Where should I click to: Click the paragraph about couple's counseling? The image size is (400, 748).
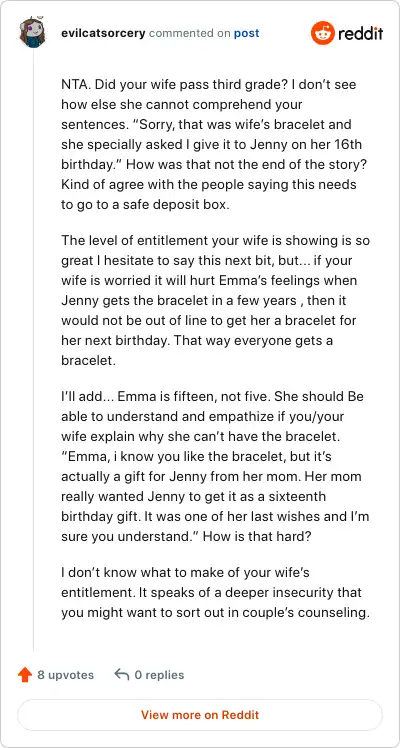215,592
